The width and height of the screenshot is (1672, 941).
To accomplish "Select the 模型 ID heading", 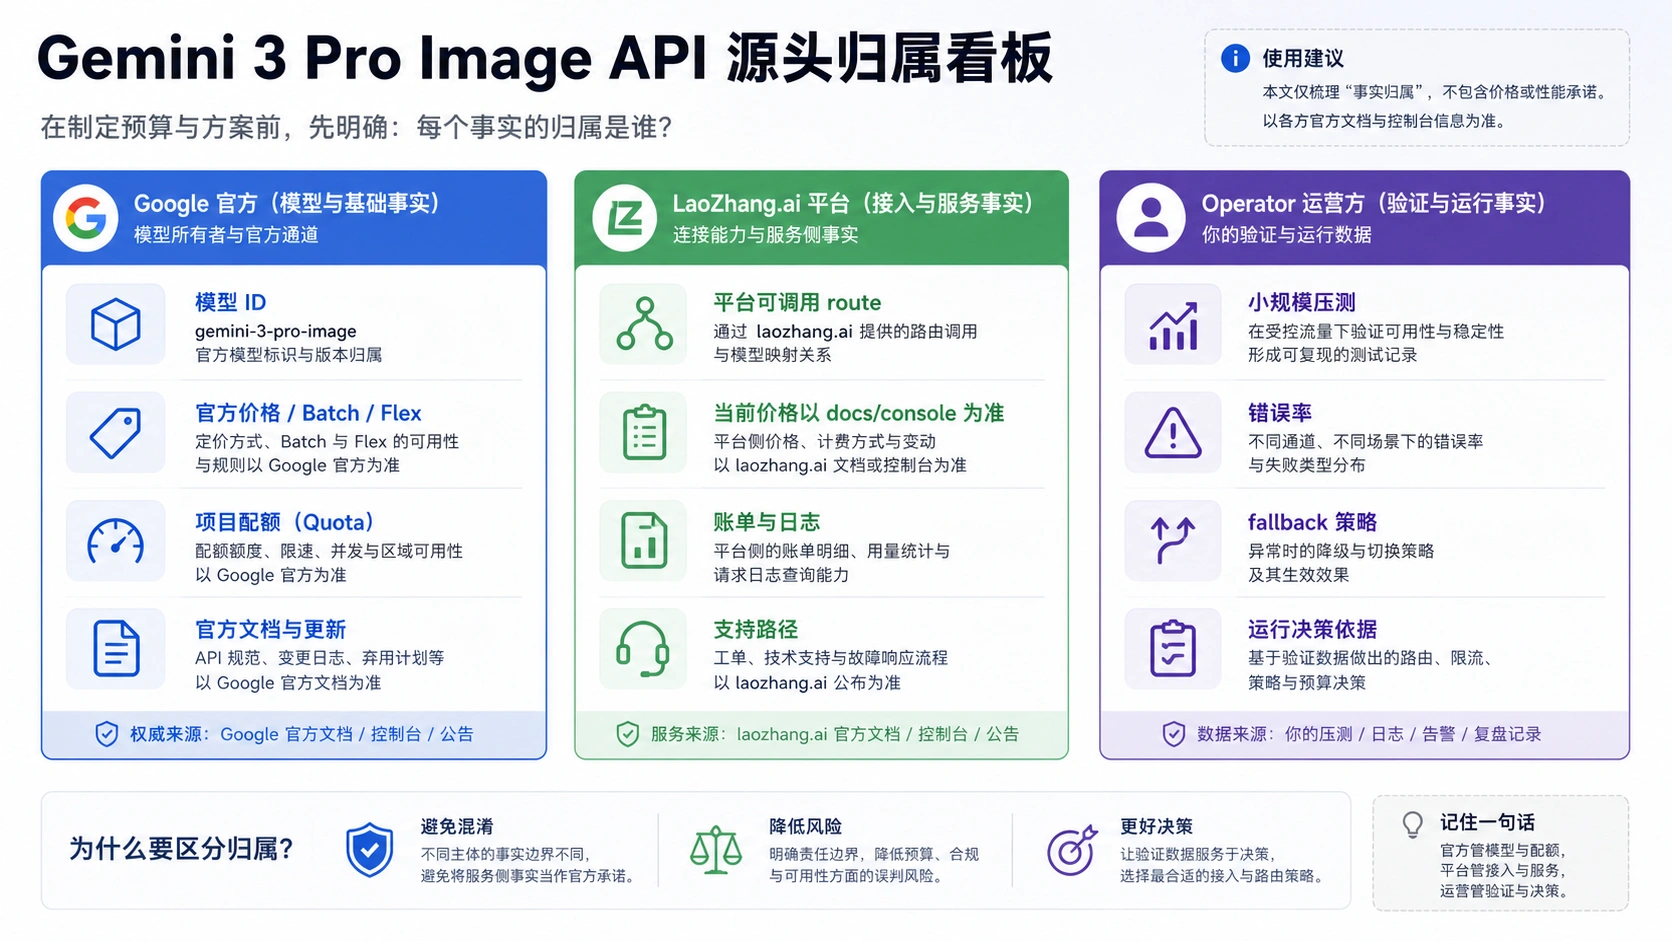I will [x=230, y=302].
